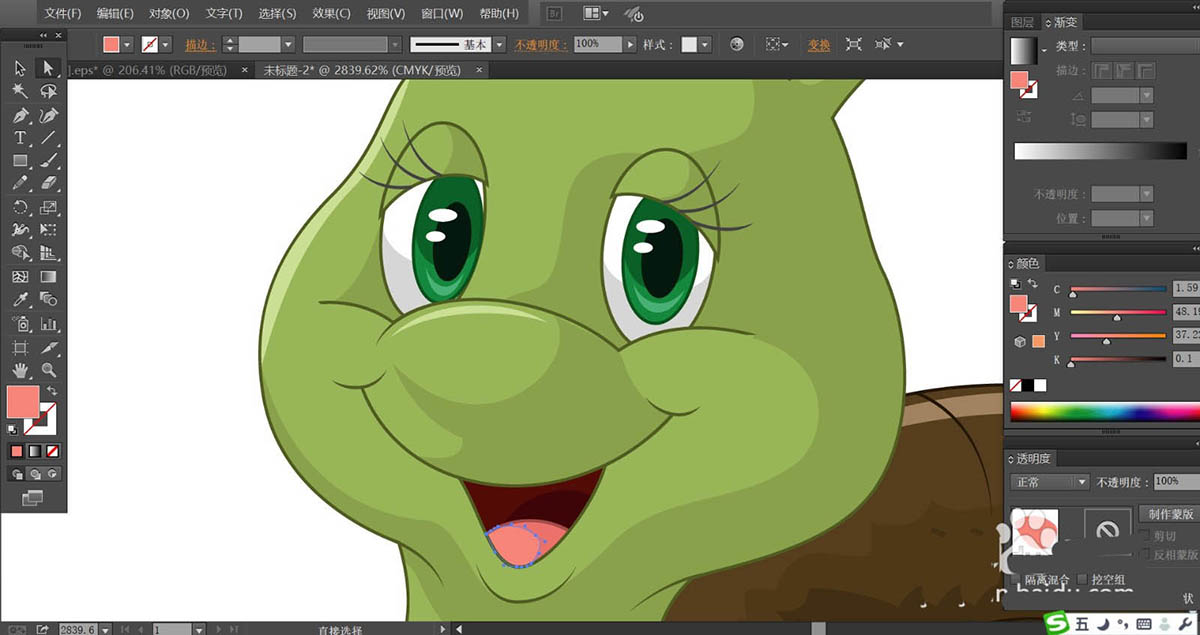Check the 反相蒙版 option
Screen dimensions: 1200x635
[x=1145, y=555]
